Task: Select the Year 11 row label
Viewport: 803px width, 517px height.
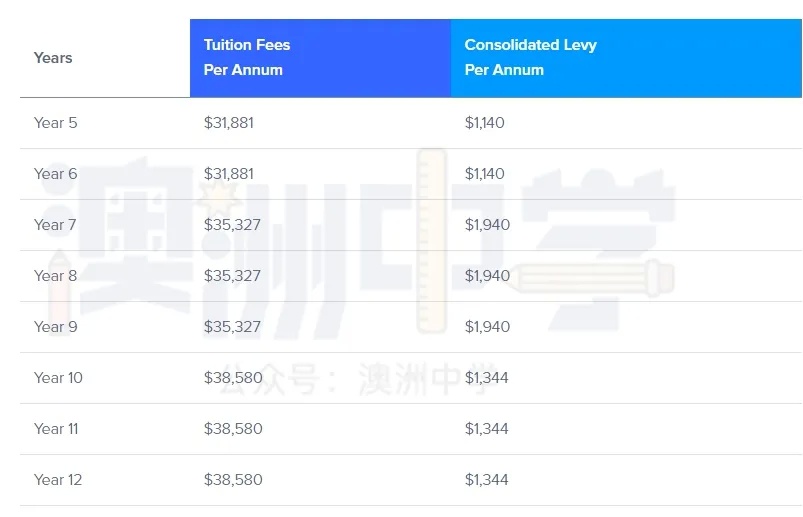Action: (56, 429)
